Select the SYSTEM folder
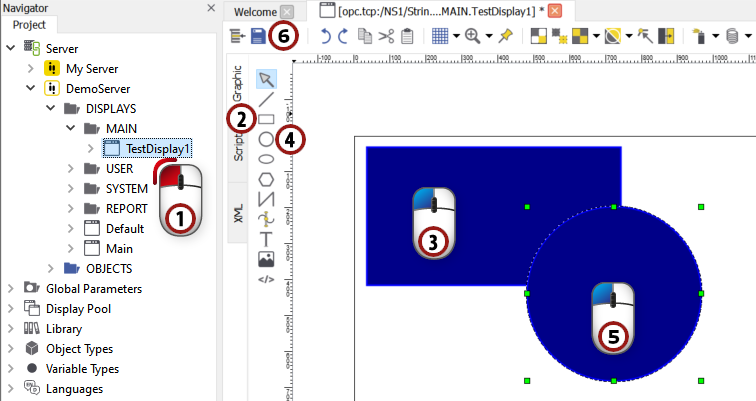 (127, 188)
